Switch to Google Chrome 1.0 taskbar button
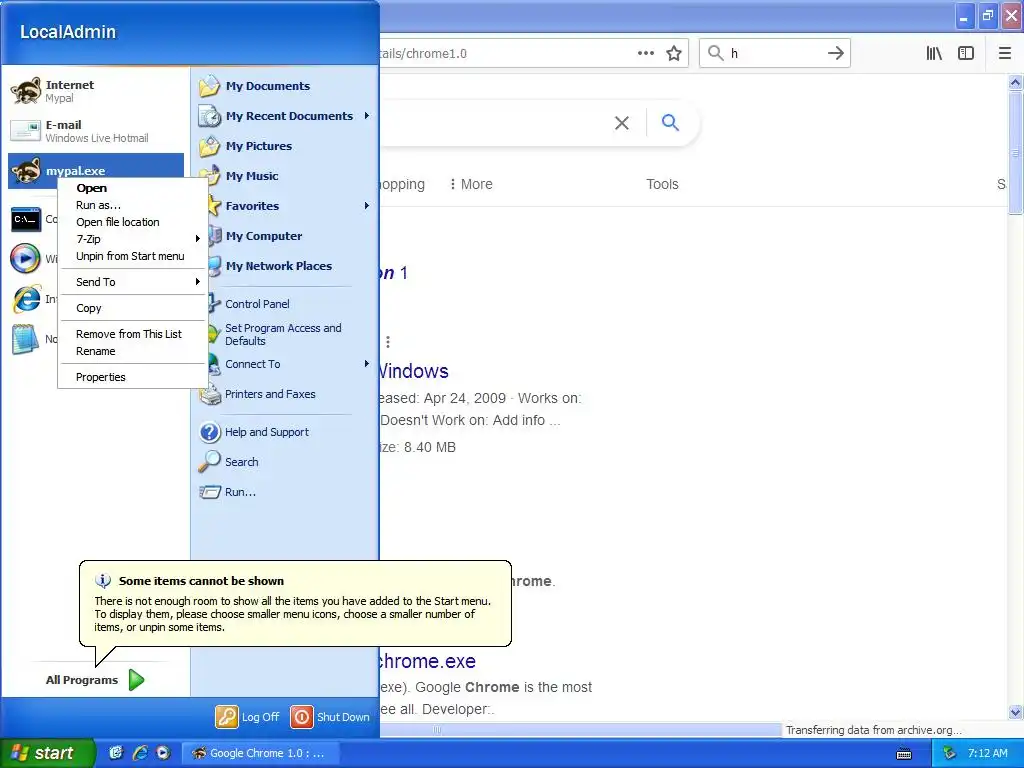 (x=260, y=753)
